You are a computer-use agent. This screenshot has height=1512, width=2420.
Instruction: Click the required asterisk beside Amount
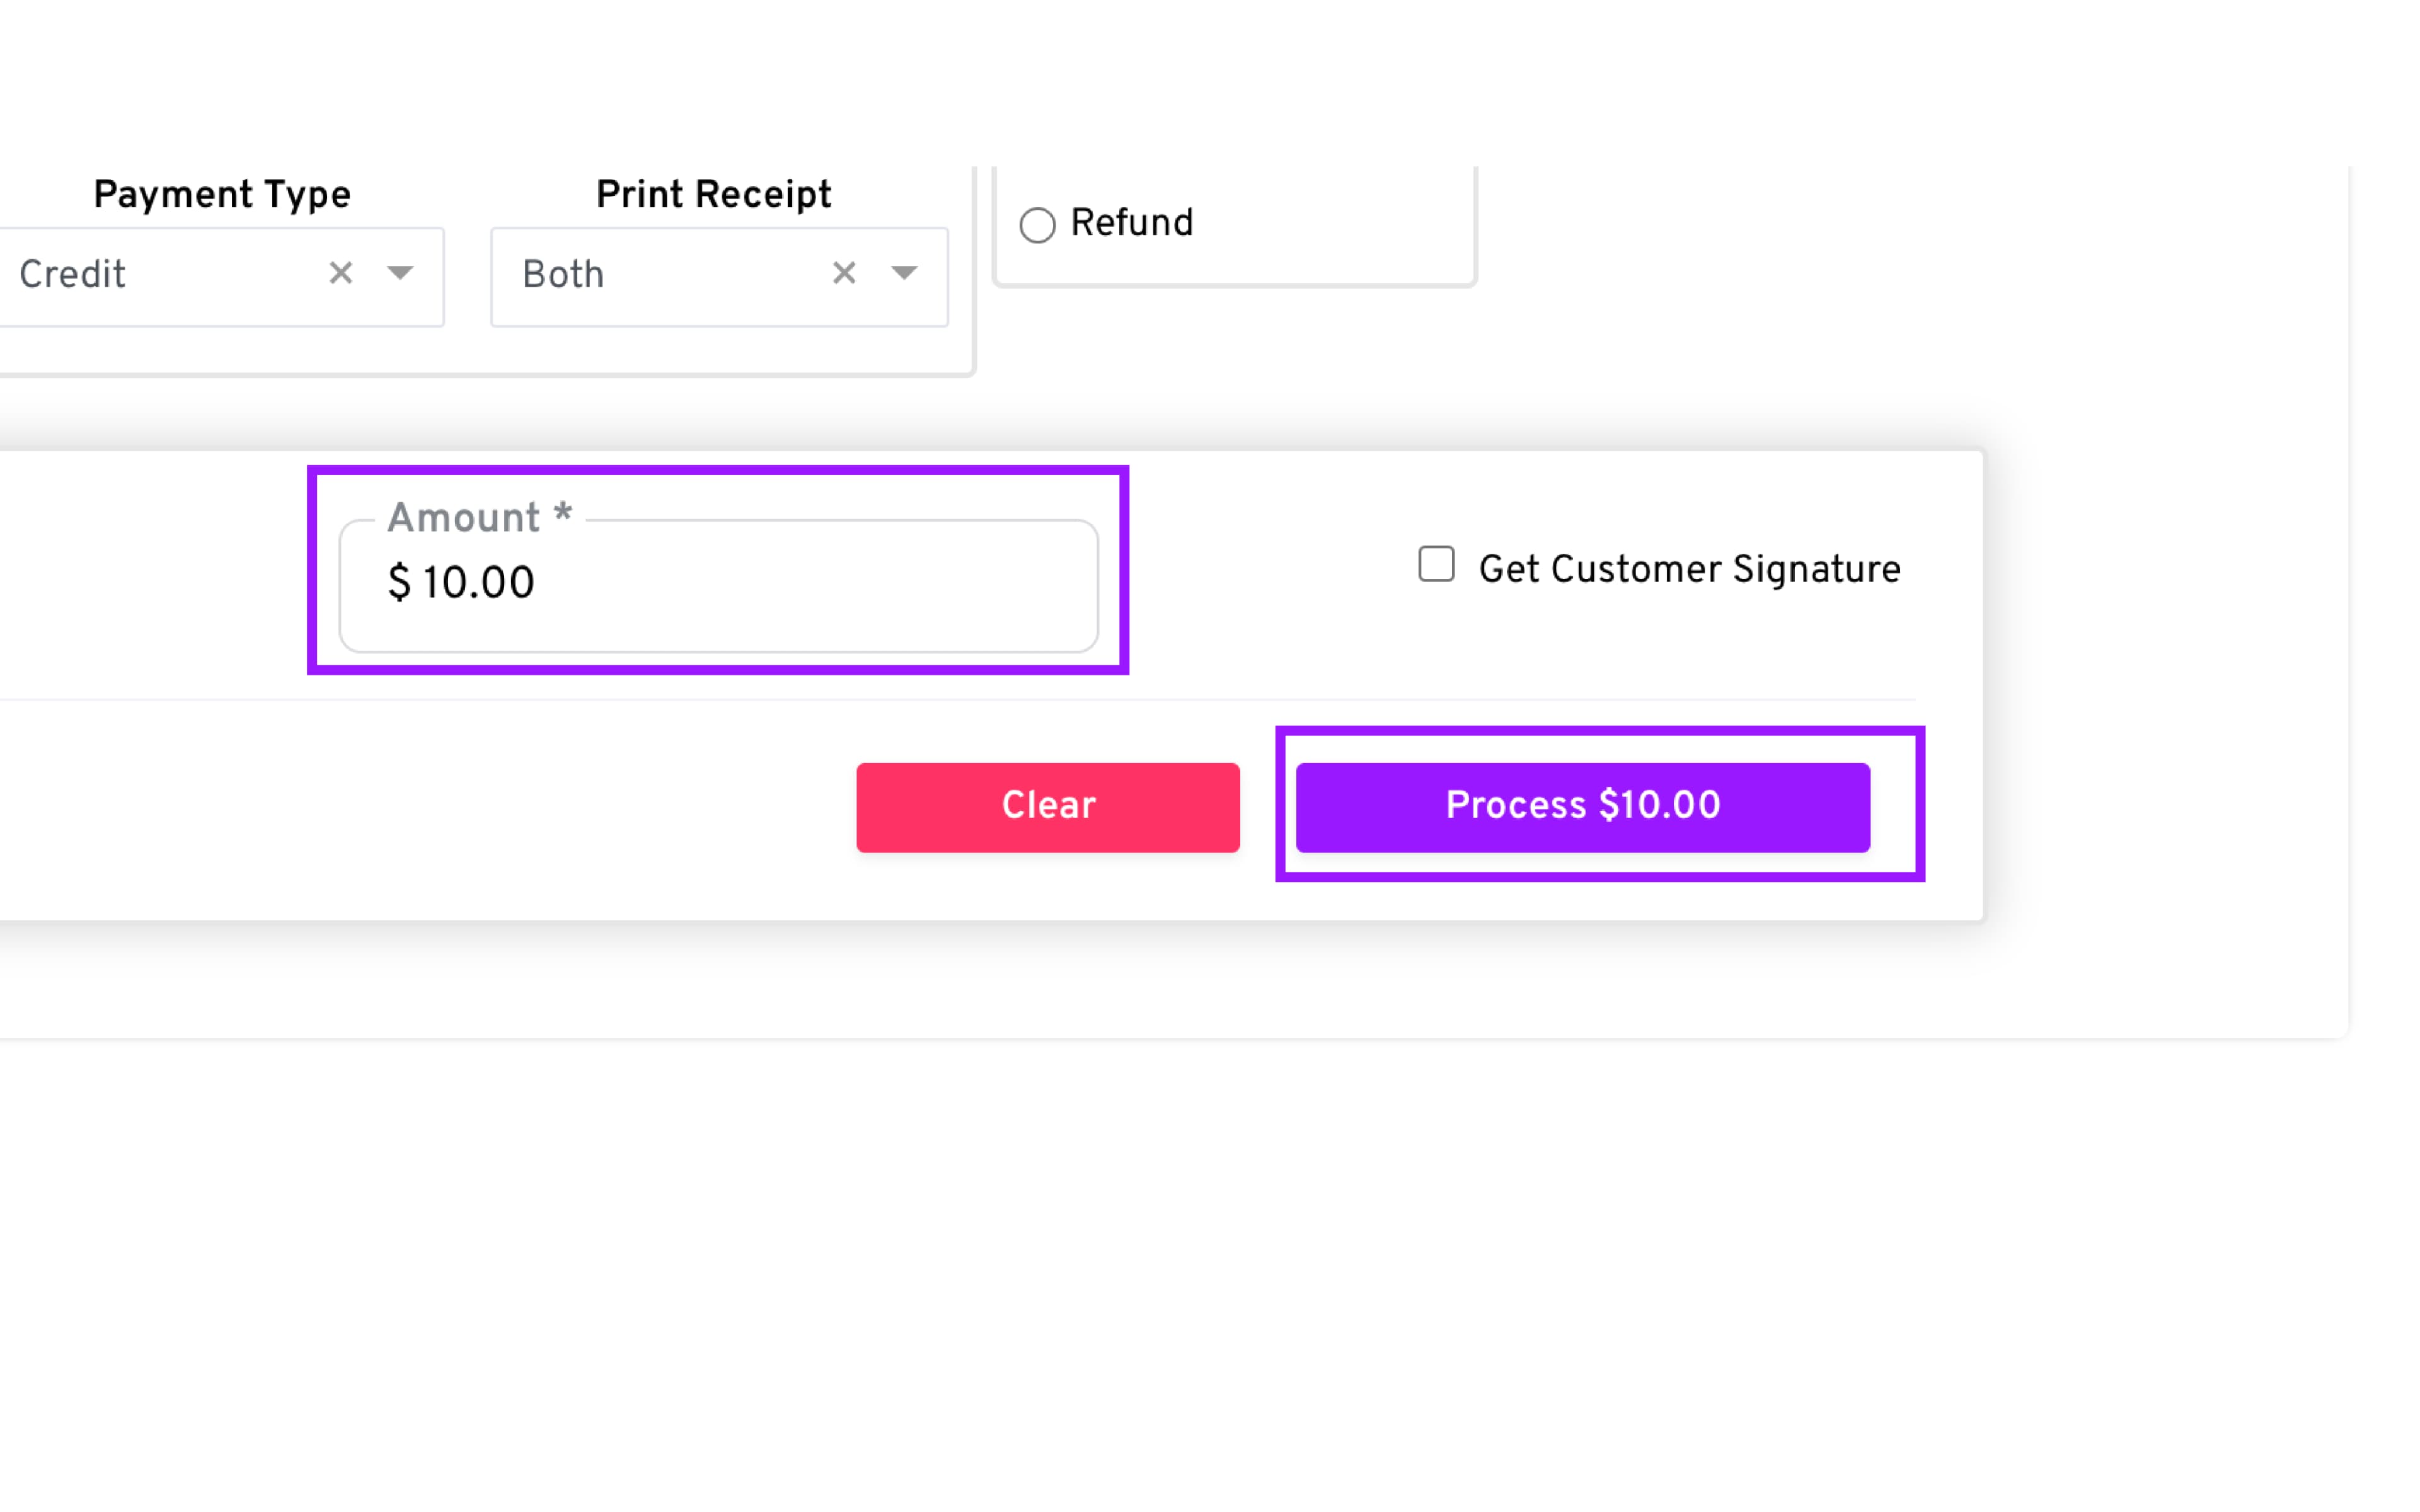[x=563, y=515]
